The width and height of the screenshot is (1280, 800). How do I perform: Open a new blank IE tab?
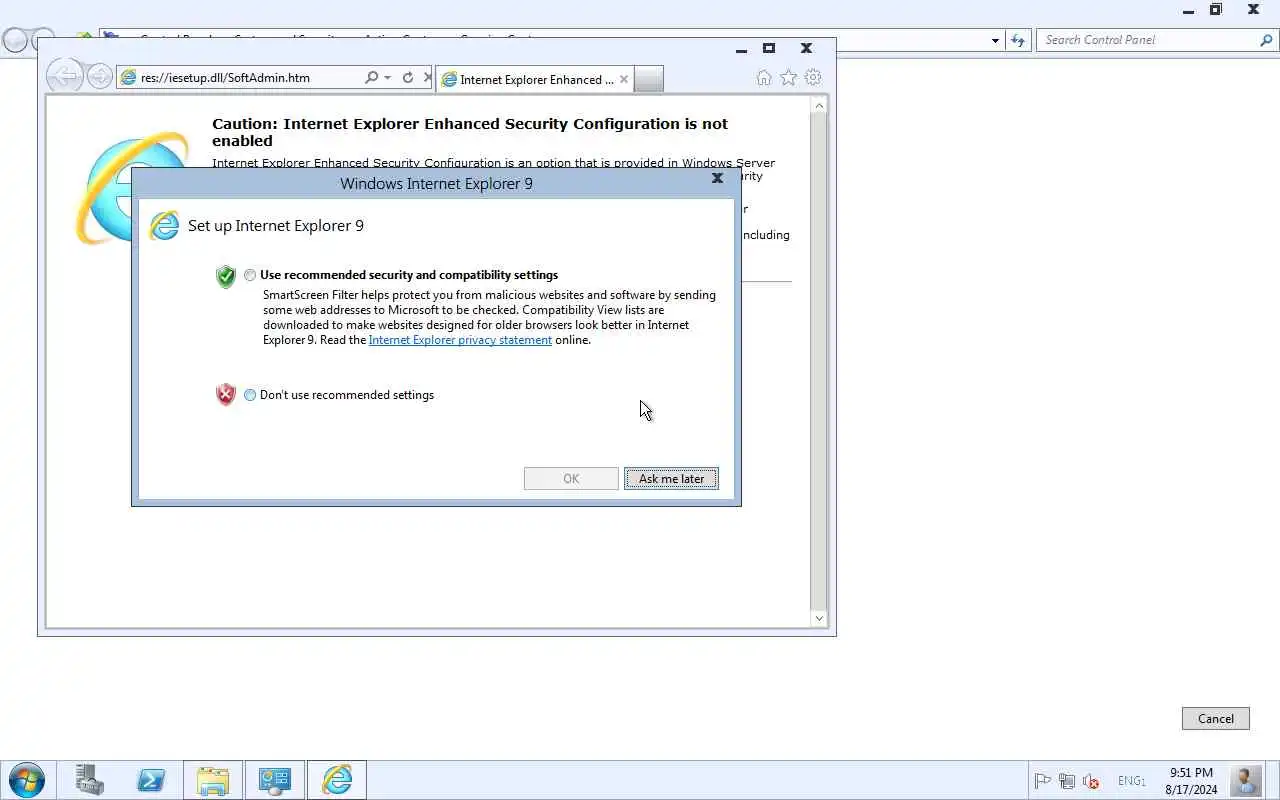coord(649,80)
